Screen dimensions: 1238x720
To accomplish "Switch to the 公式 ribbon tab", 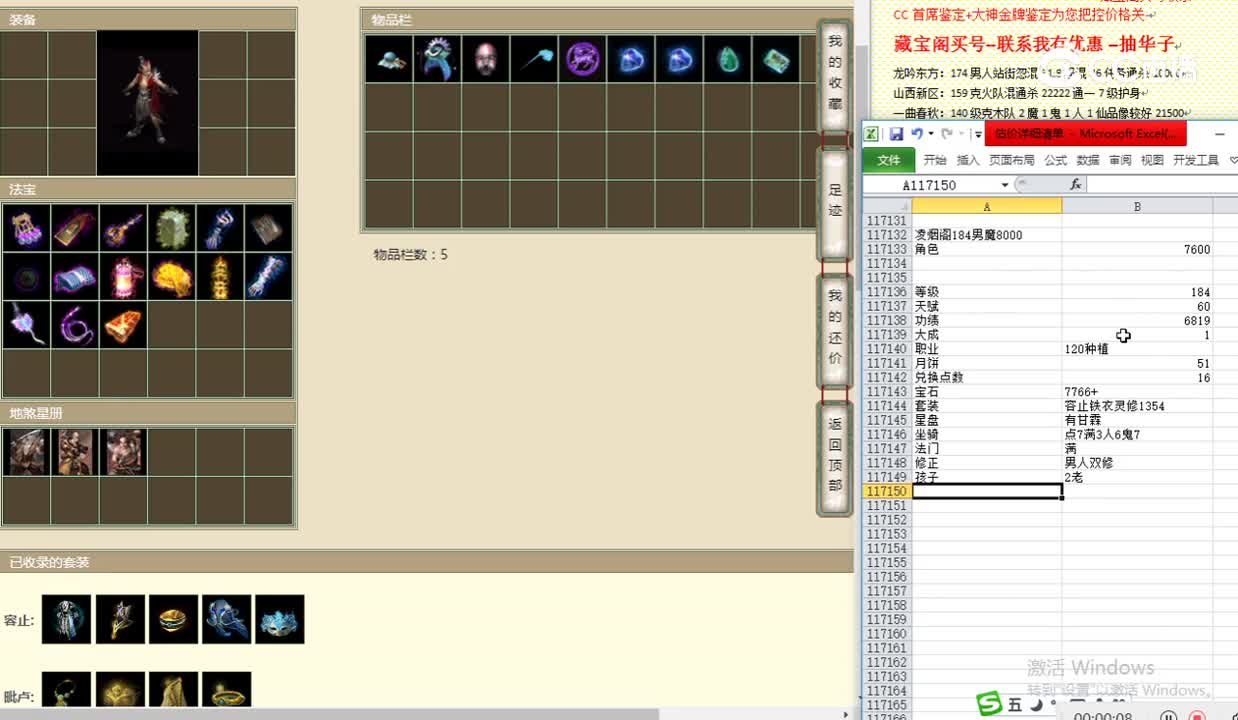I will pos(1056,160).
